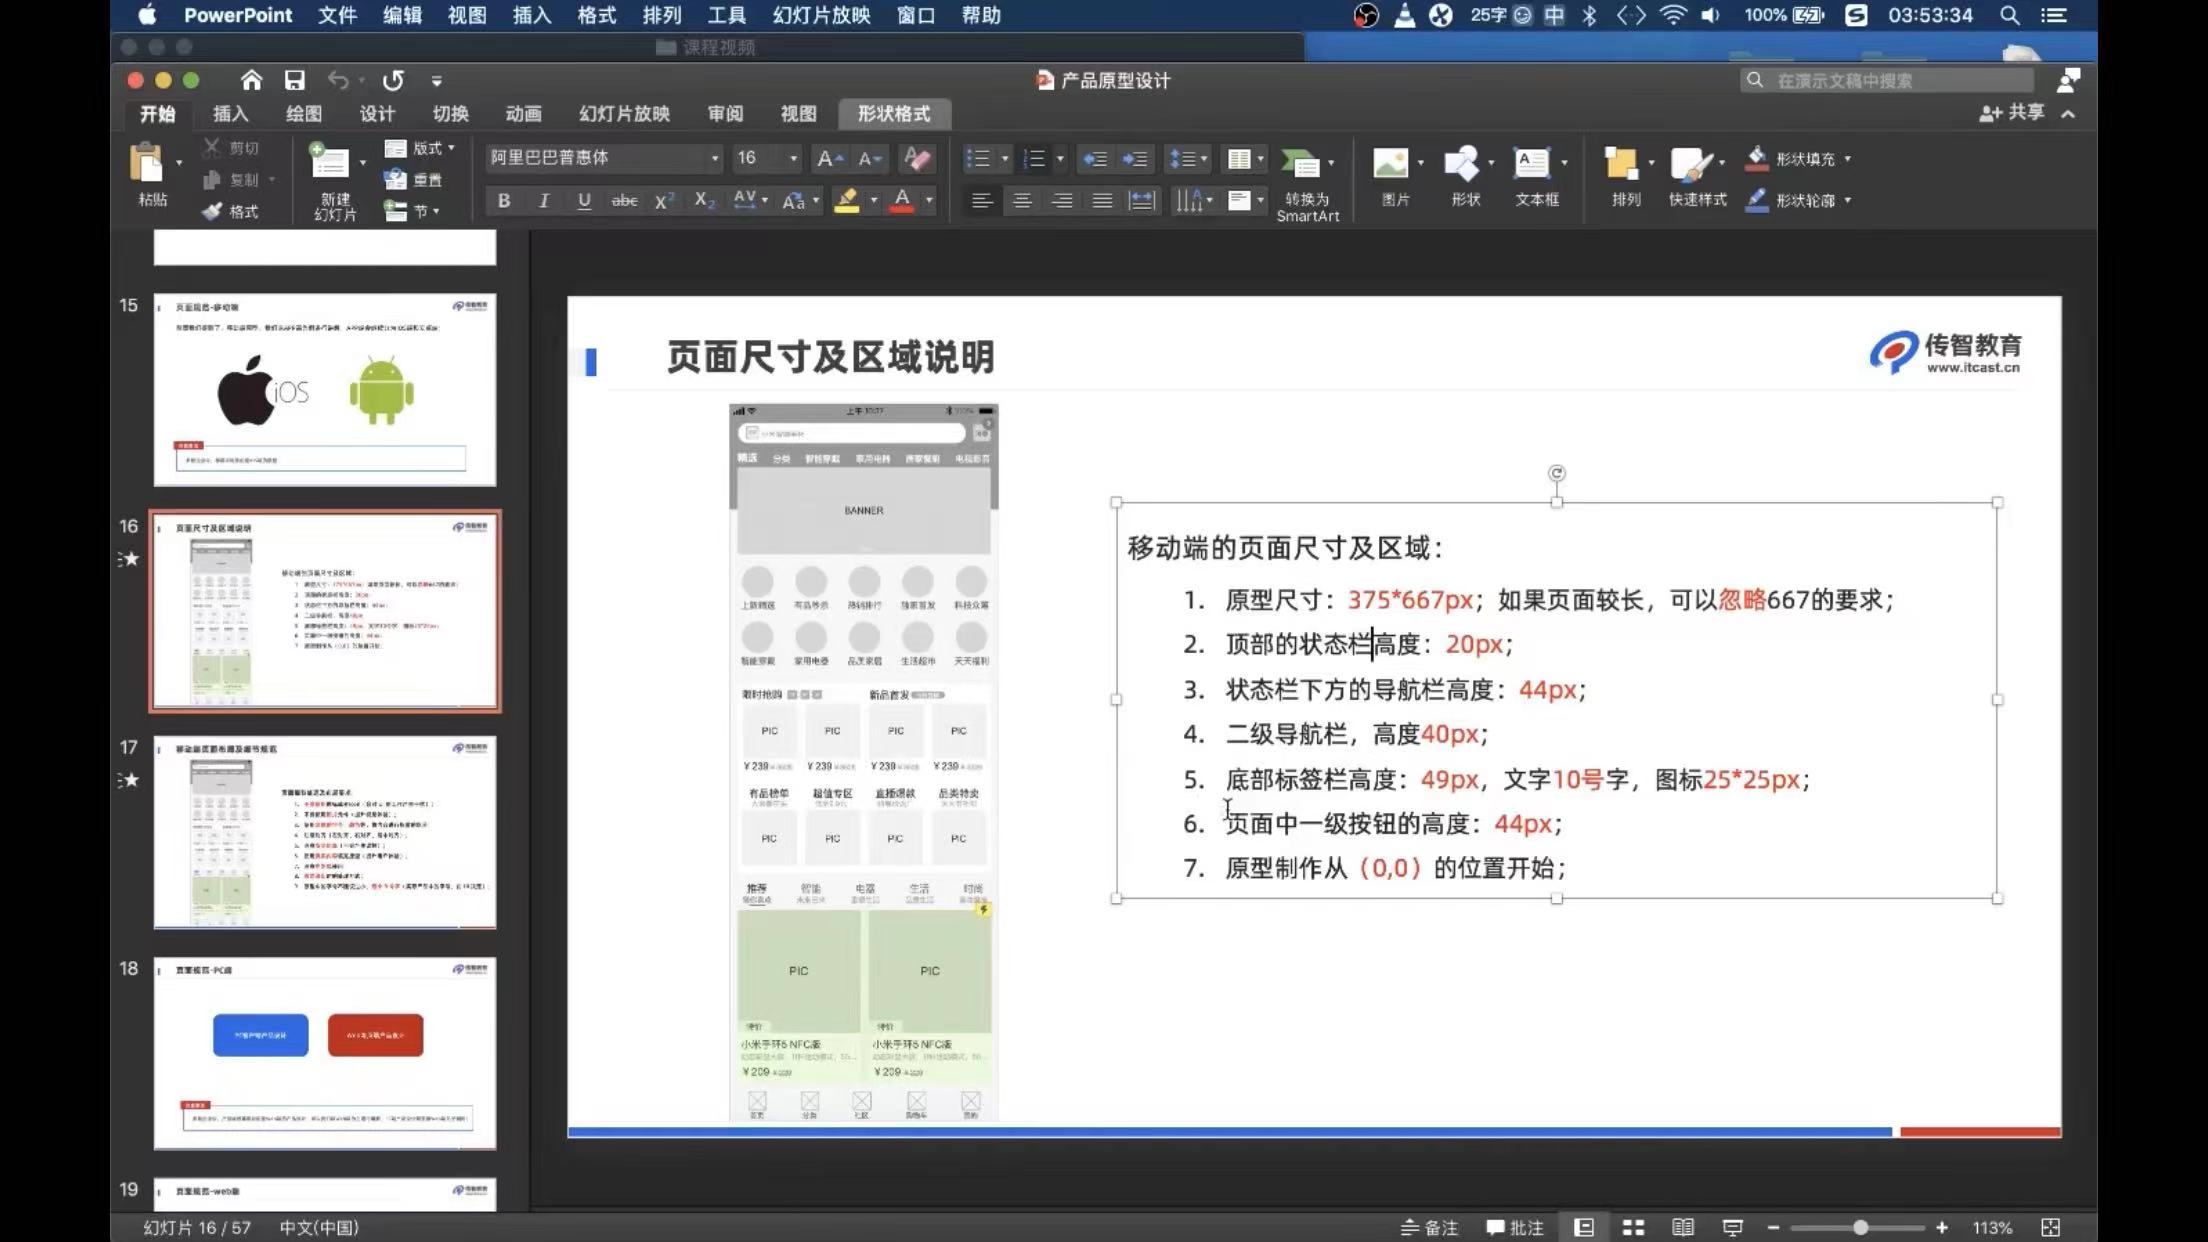Toggle Italic formatting

(x=544, y=201)
